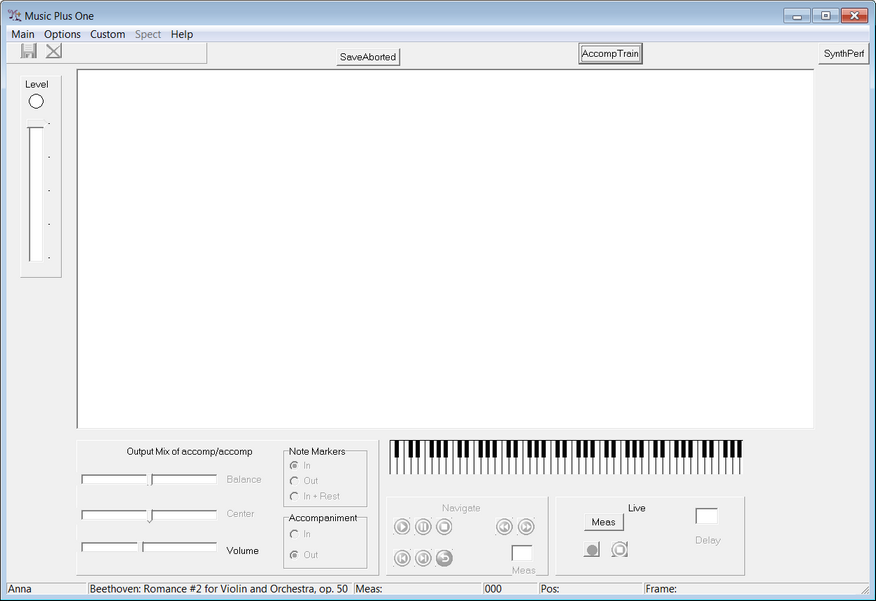Click the Delay input field

click(x=706, y=516)
